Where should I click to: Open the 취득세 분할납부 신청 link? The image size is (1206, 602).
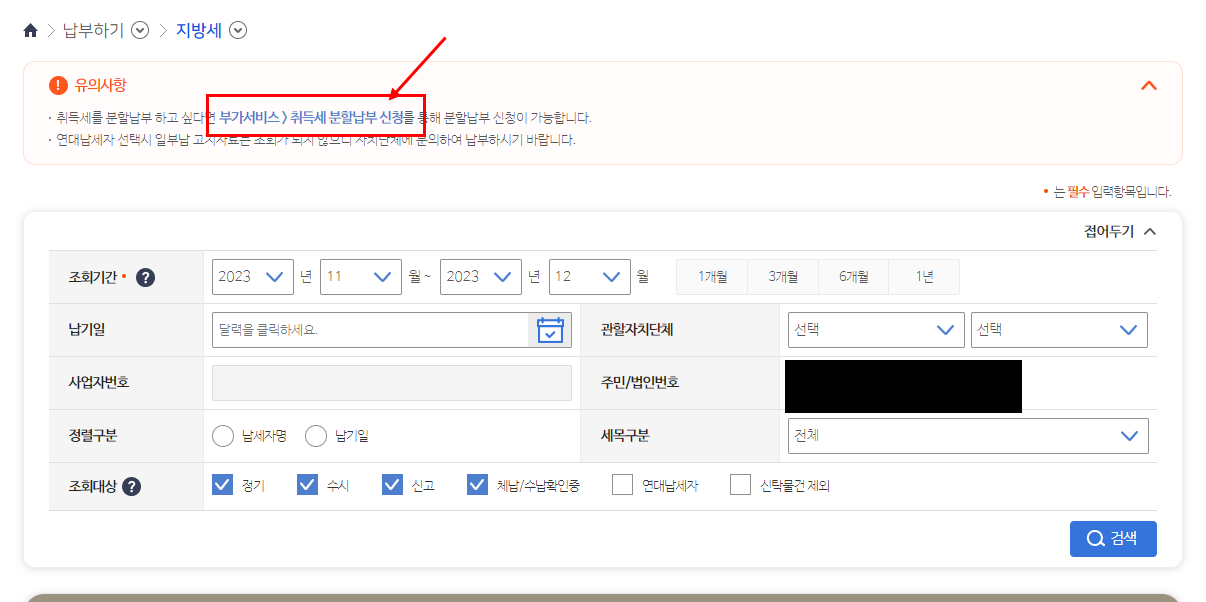pos(315,115)
